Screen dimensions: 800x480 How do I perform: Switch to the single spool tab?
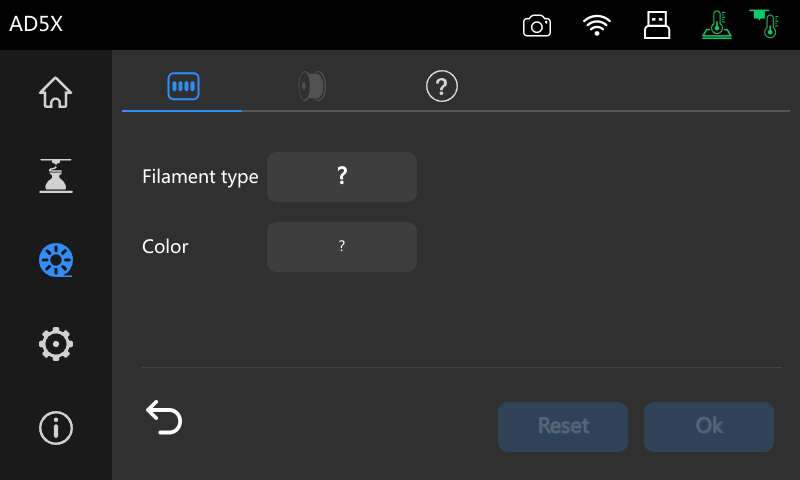pyautogui.click(x=312, y=86)
